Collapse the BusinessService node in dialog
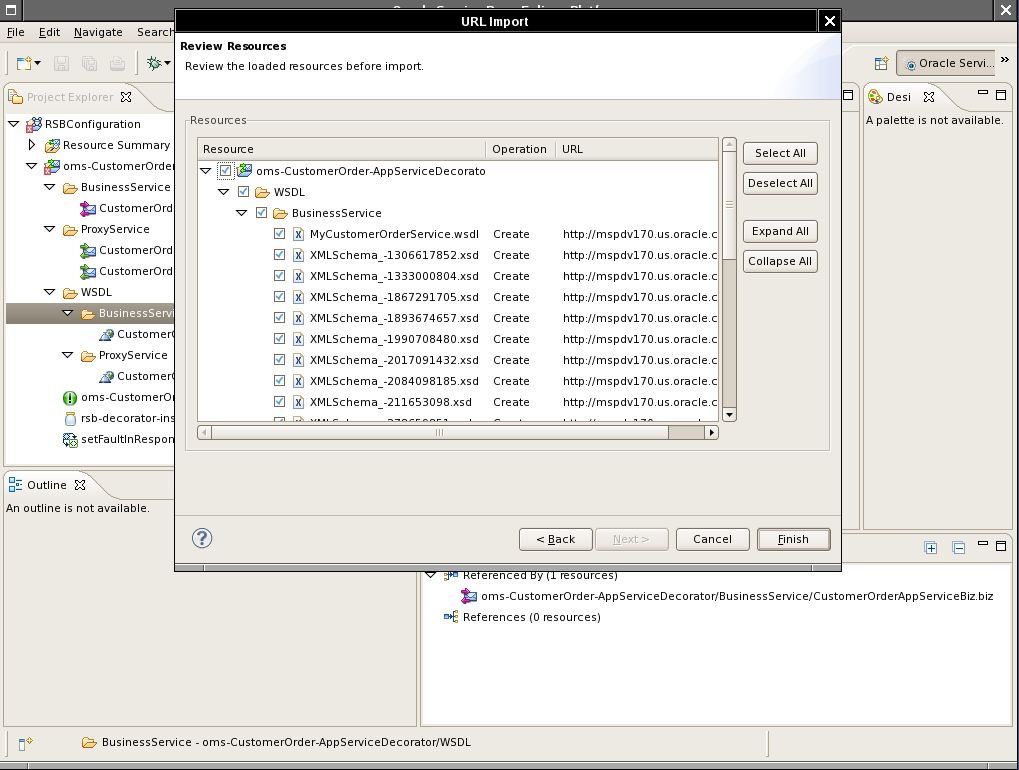The height and width of the screenshot is (770, 1019). (242, 212)
